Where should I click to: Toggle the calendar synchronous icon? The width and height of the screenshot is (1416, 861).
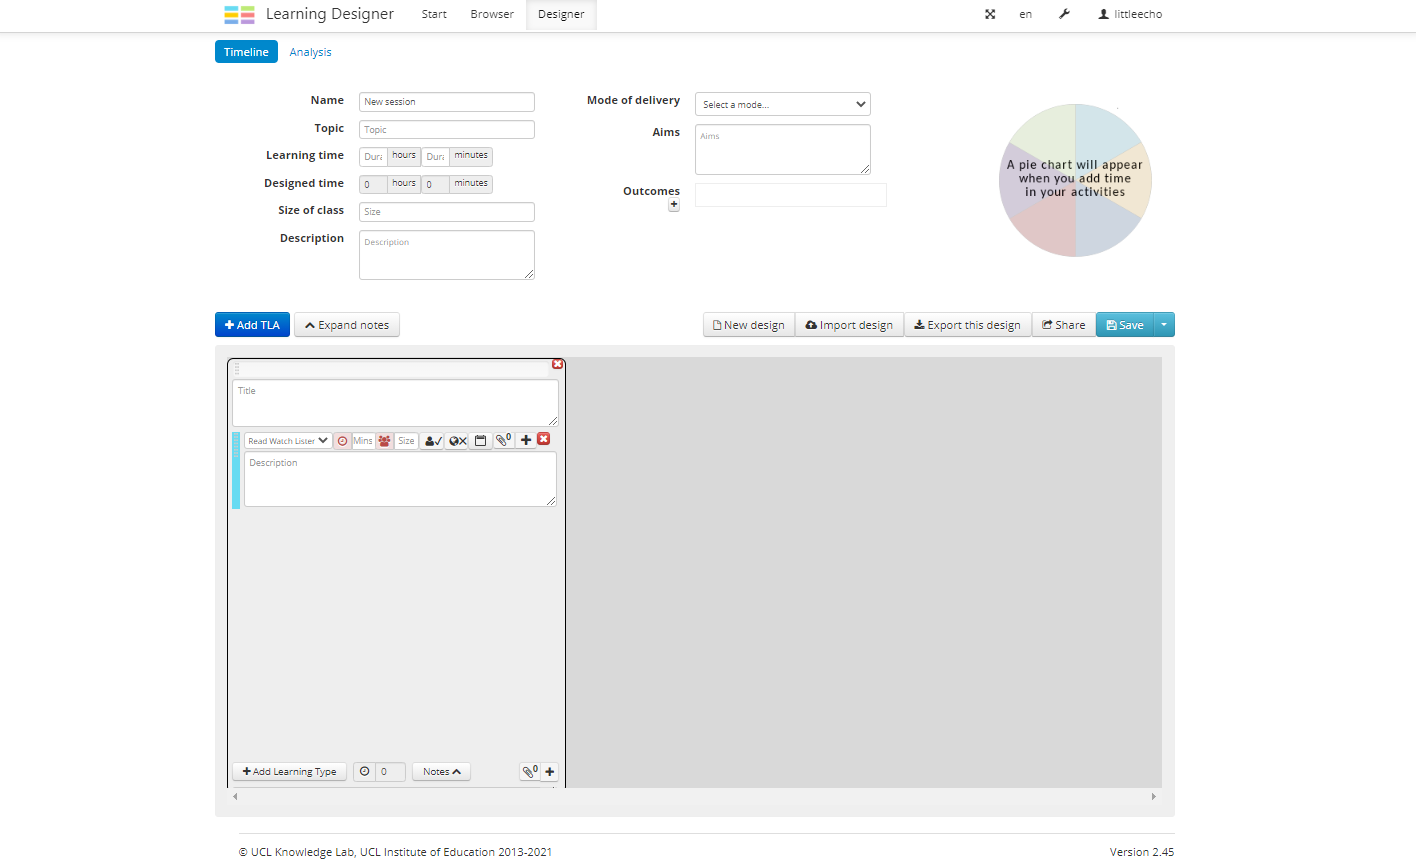(480, 441)
